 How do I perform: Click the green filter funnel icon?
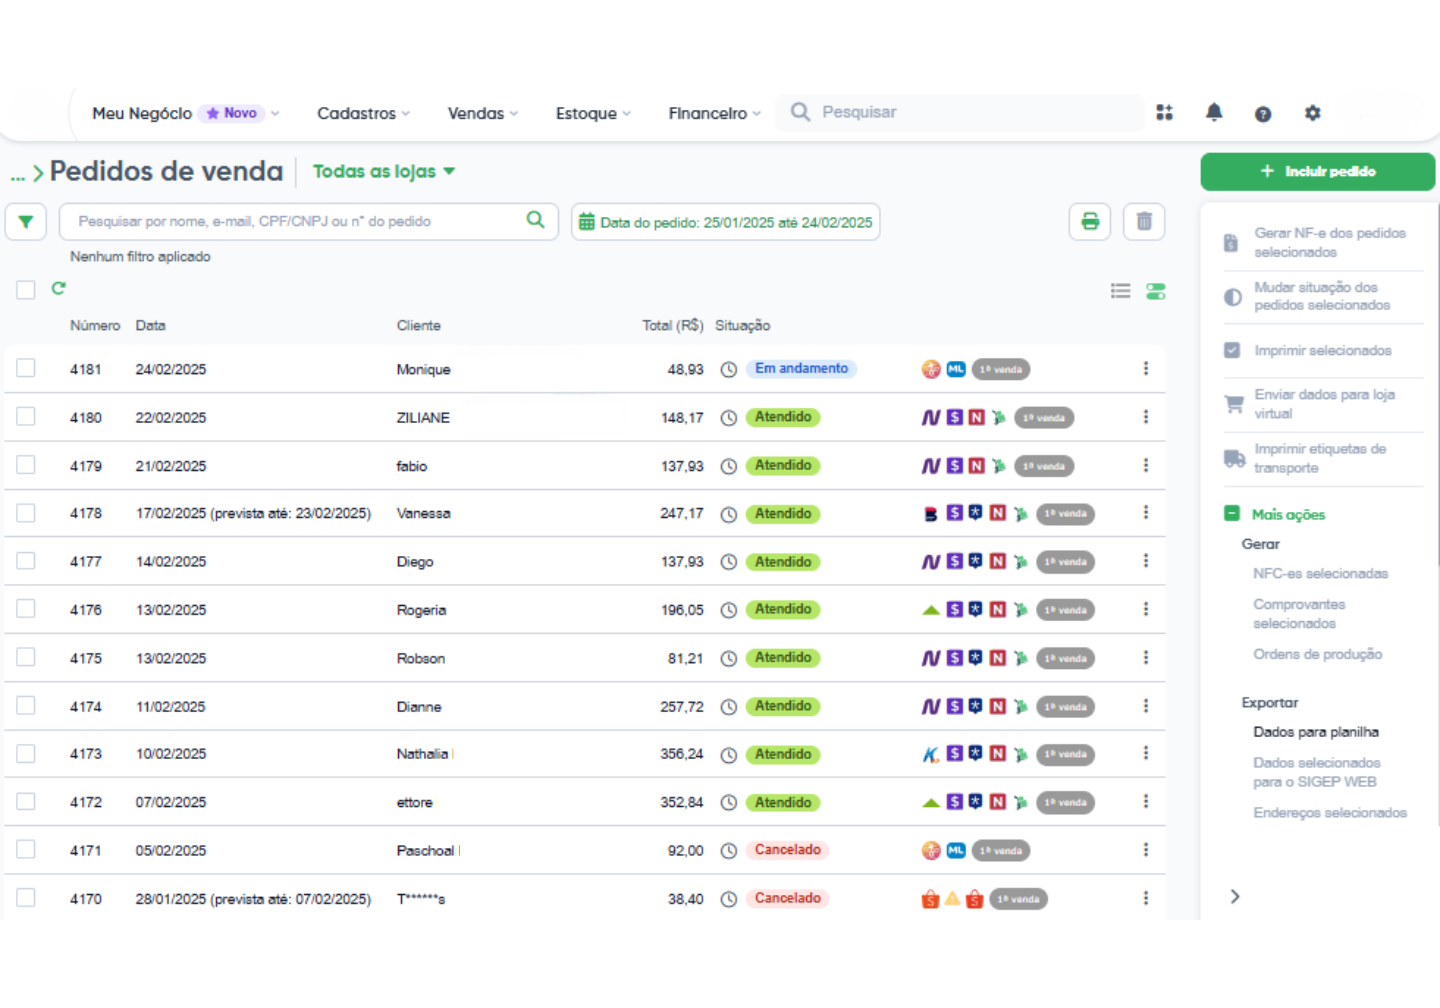(x=26, y=222)
